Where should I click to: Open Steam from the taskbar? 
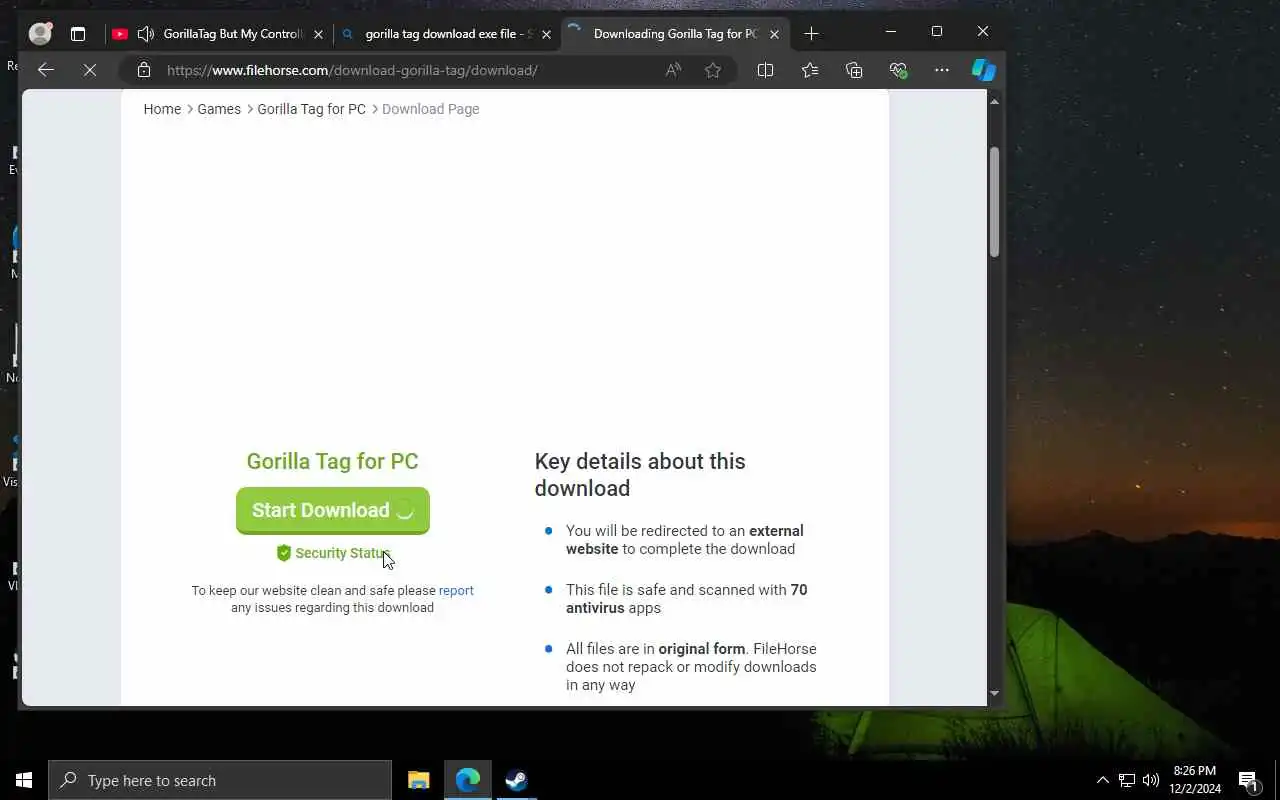click(516, 780)
